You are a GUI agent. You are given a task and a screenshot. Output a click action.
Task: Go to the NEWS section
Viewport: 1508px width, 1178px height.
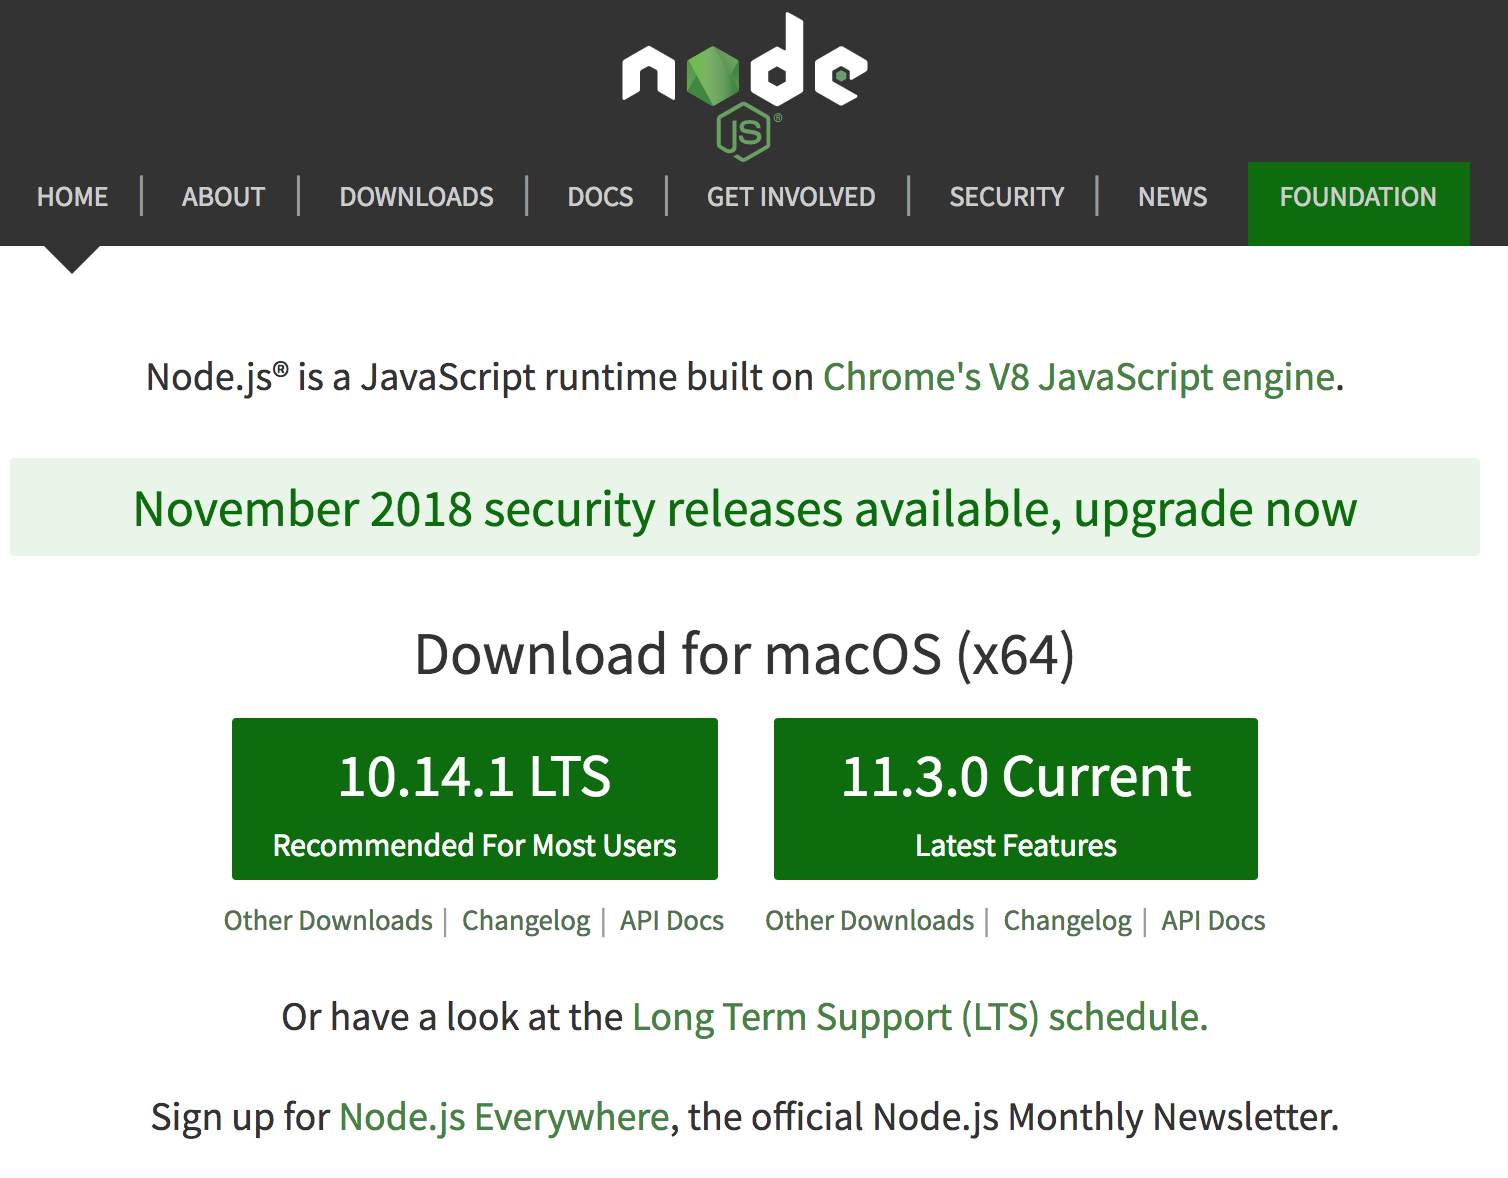(1172, 197)
